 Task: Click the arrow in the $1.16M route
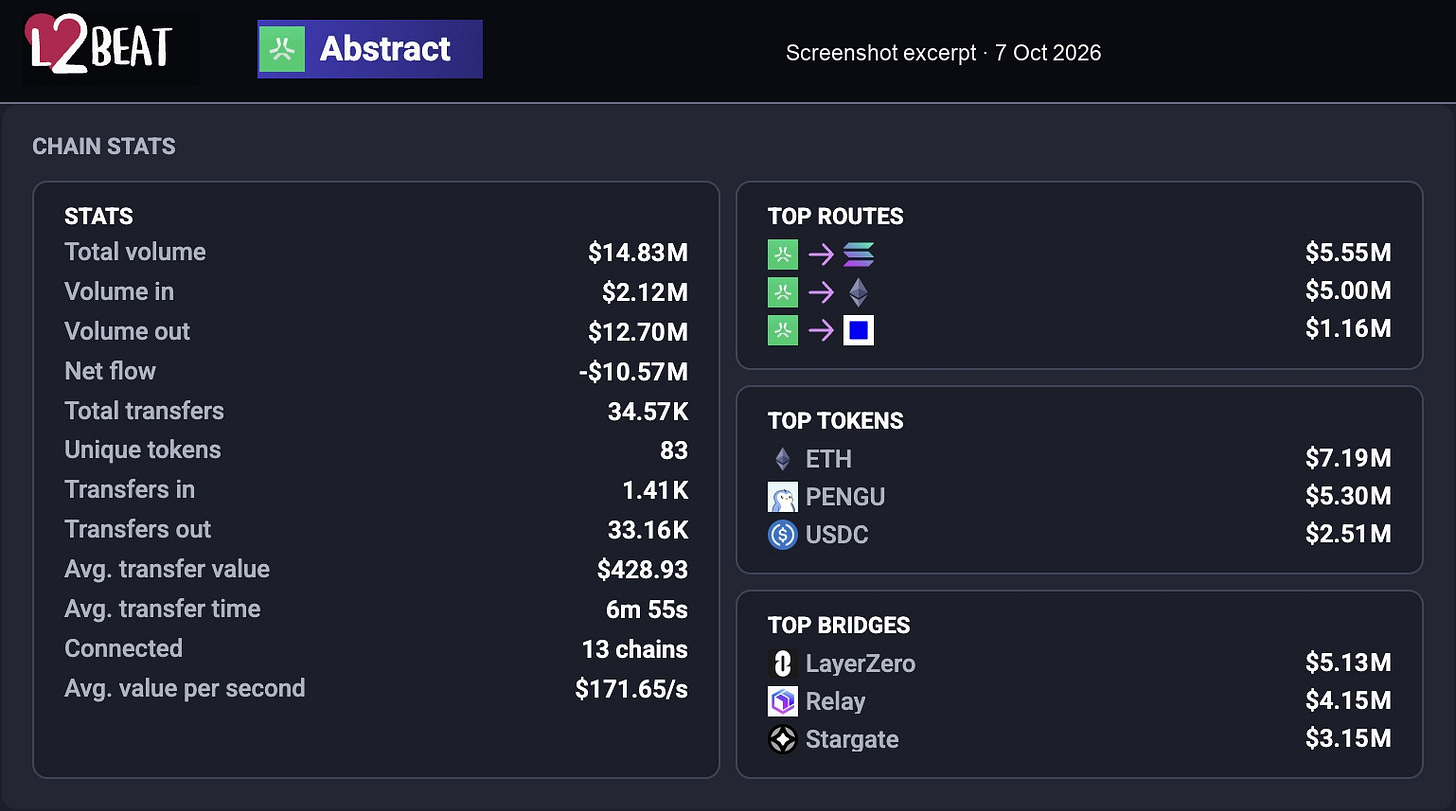coord(821,330)
